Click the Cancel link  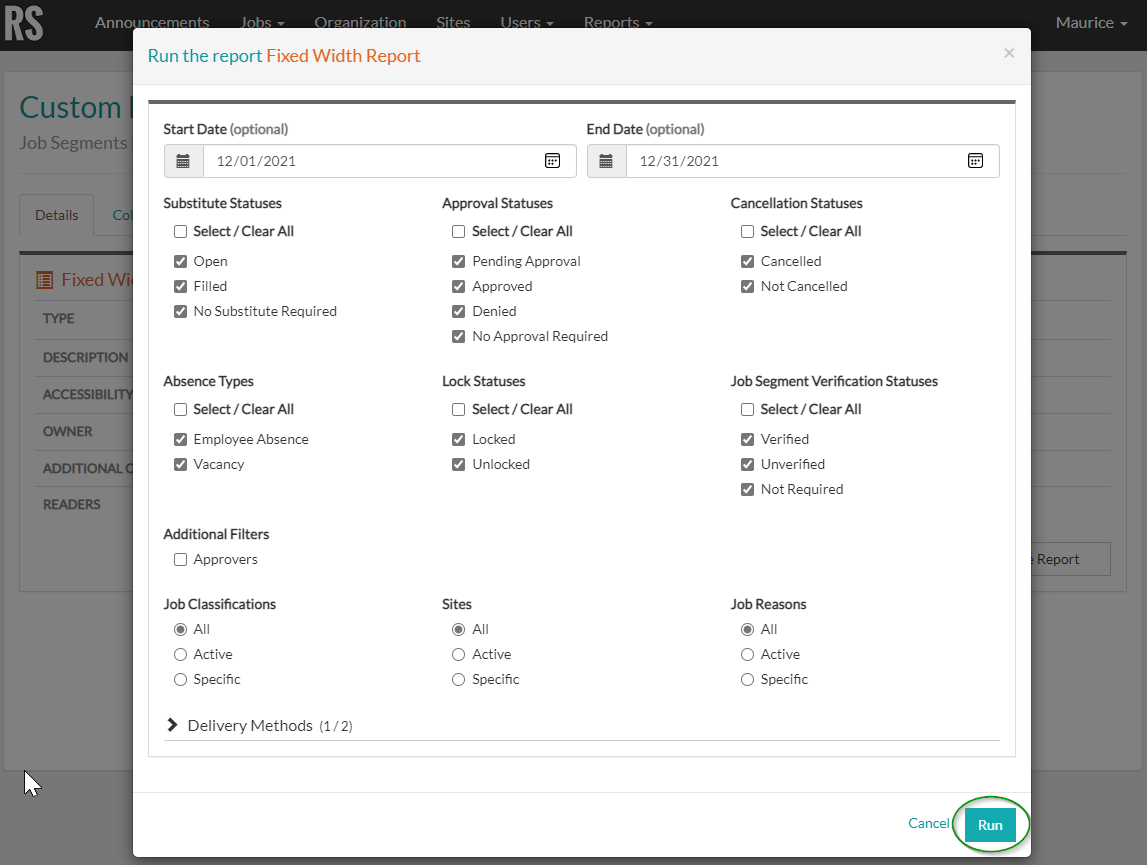coord(928,823)
